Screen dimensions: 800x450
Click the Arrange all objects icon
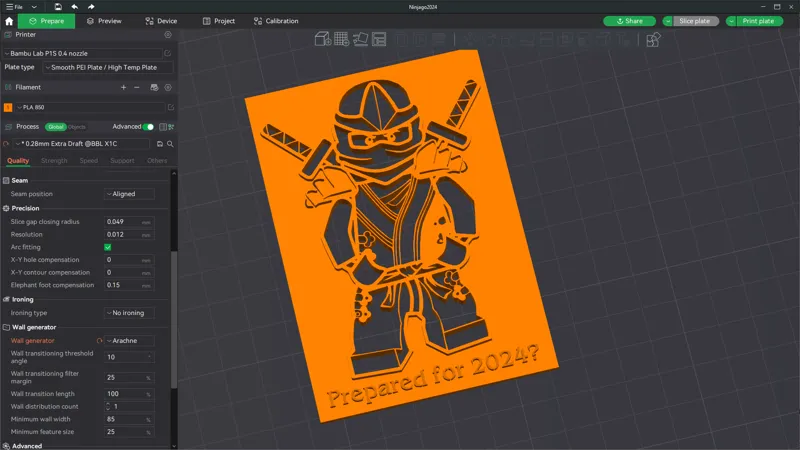pos(379,39)
